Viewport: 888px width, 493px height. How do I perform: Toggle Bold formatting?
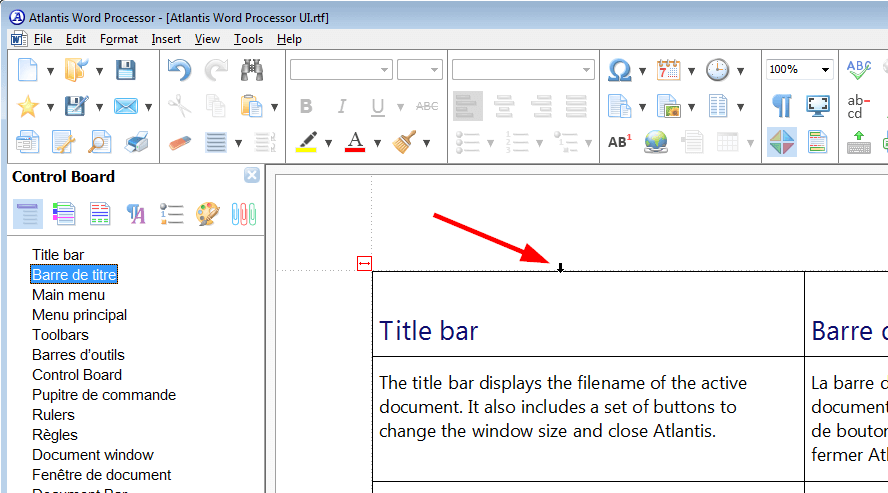click(306, 106)
